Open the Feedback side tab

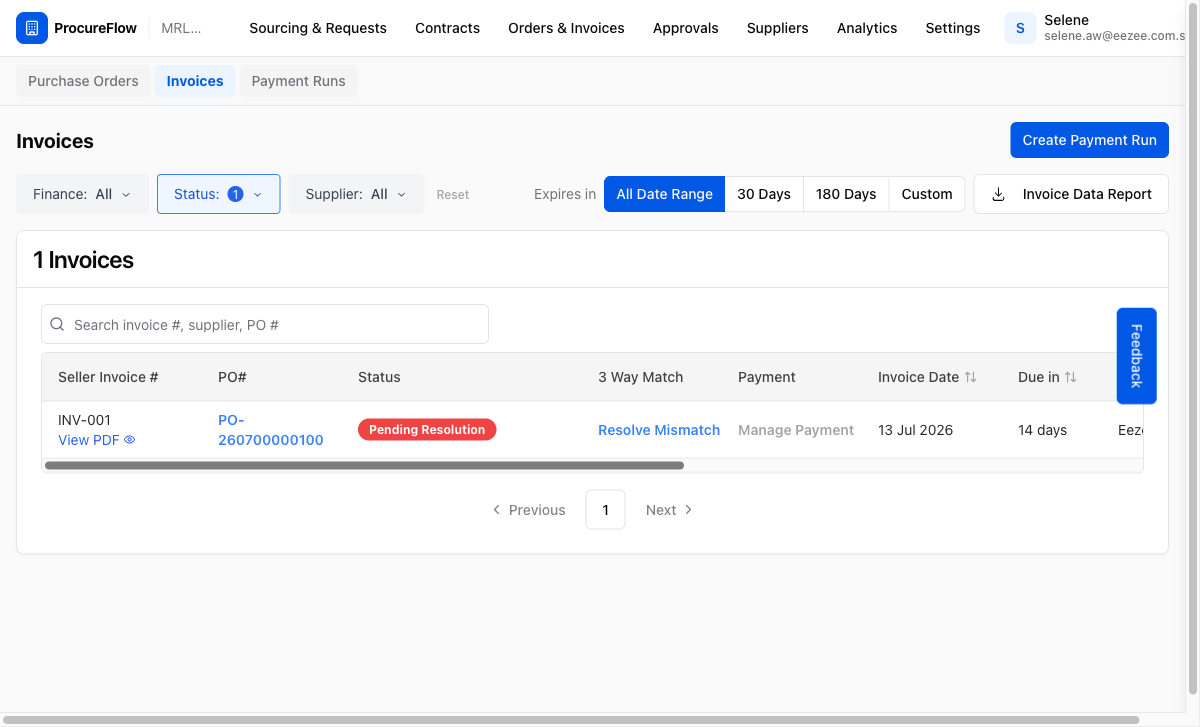(x=1136, y=356)
